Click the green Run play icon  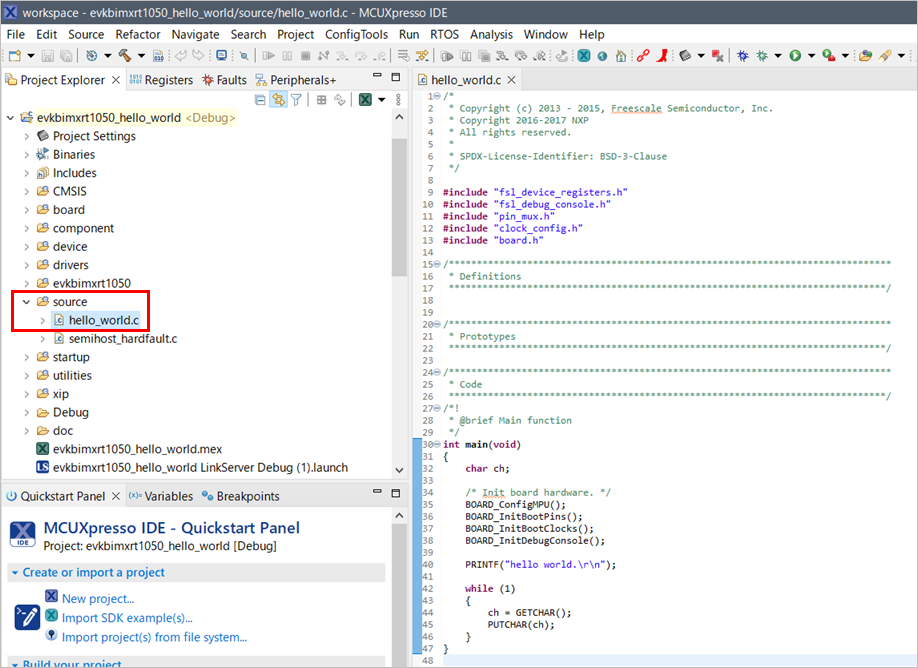tap(795, 56)
